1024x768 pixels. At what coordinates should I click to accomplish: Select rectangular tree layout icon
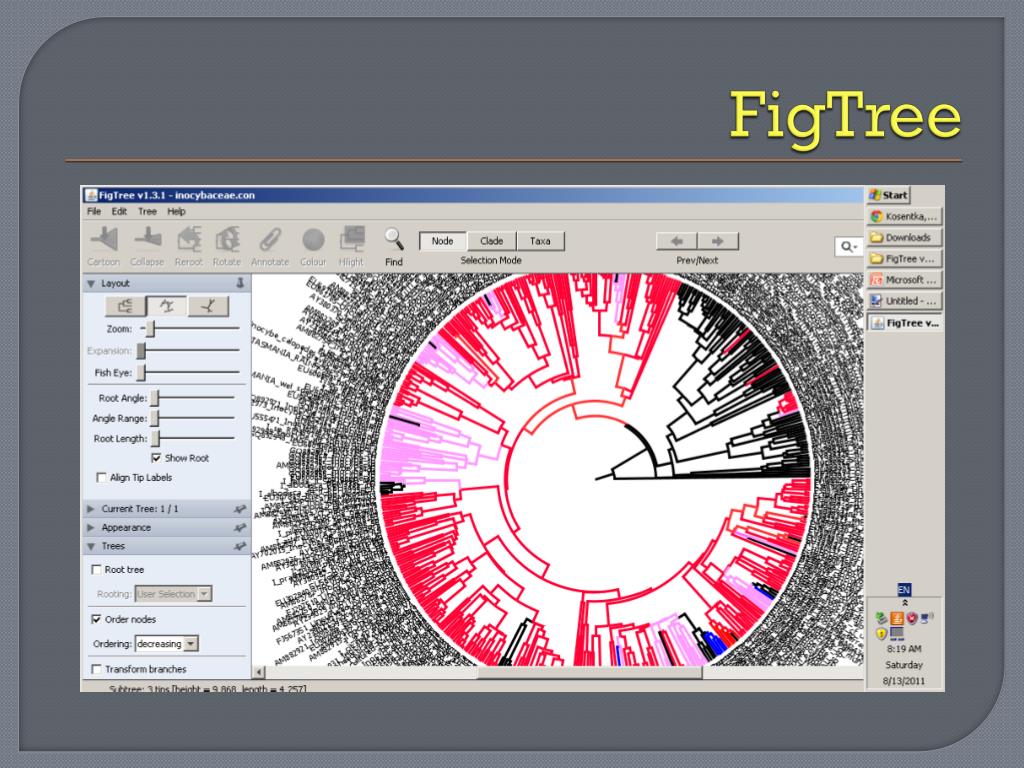pos(125,306)
